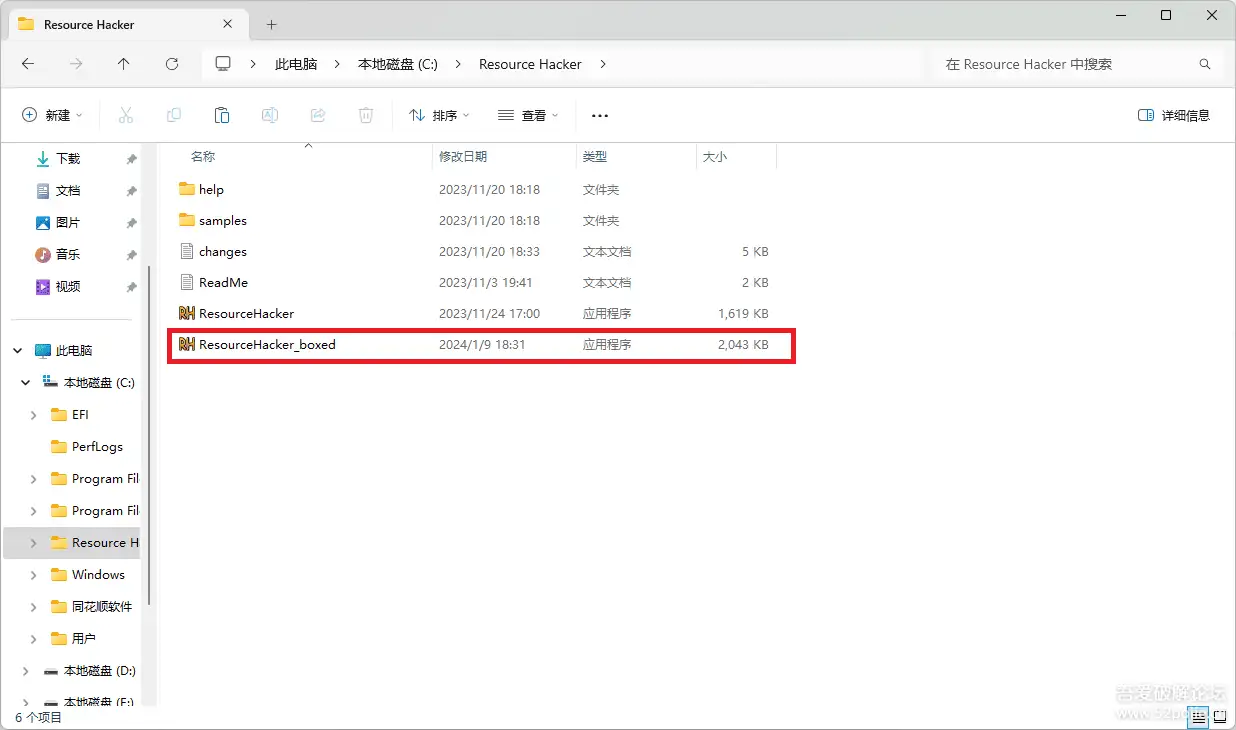Select PerfLogs folder in the tree
Viewport: 1236px width, 730px height.
97,447
